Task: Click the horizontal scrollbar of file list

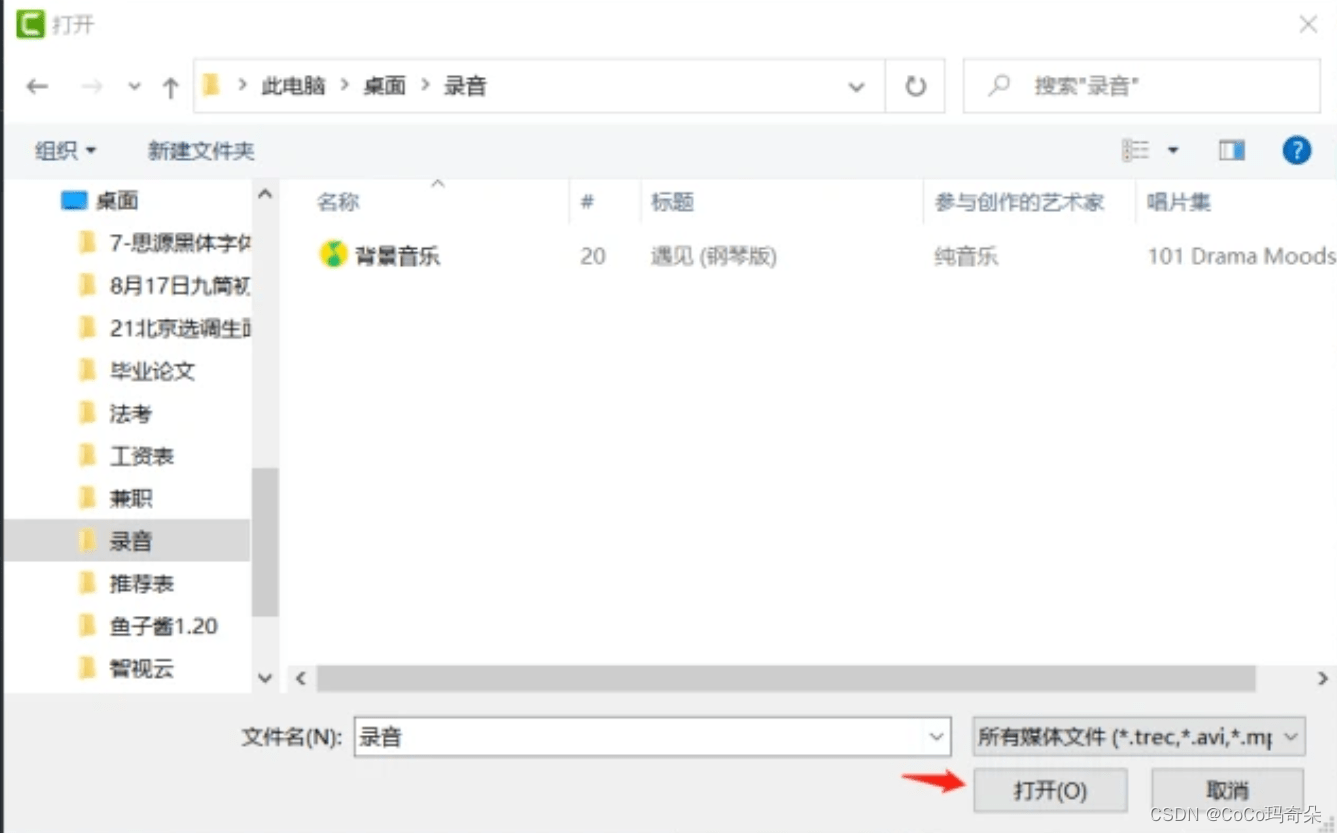Action: [785, 679]
